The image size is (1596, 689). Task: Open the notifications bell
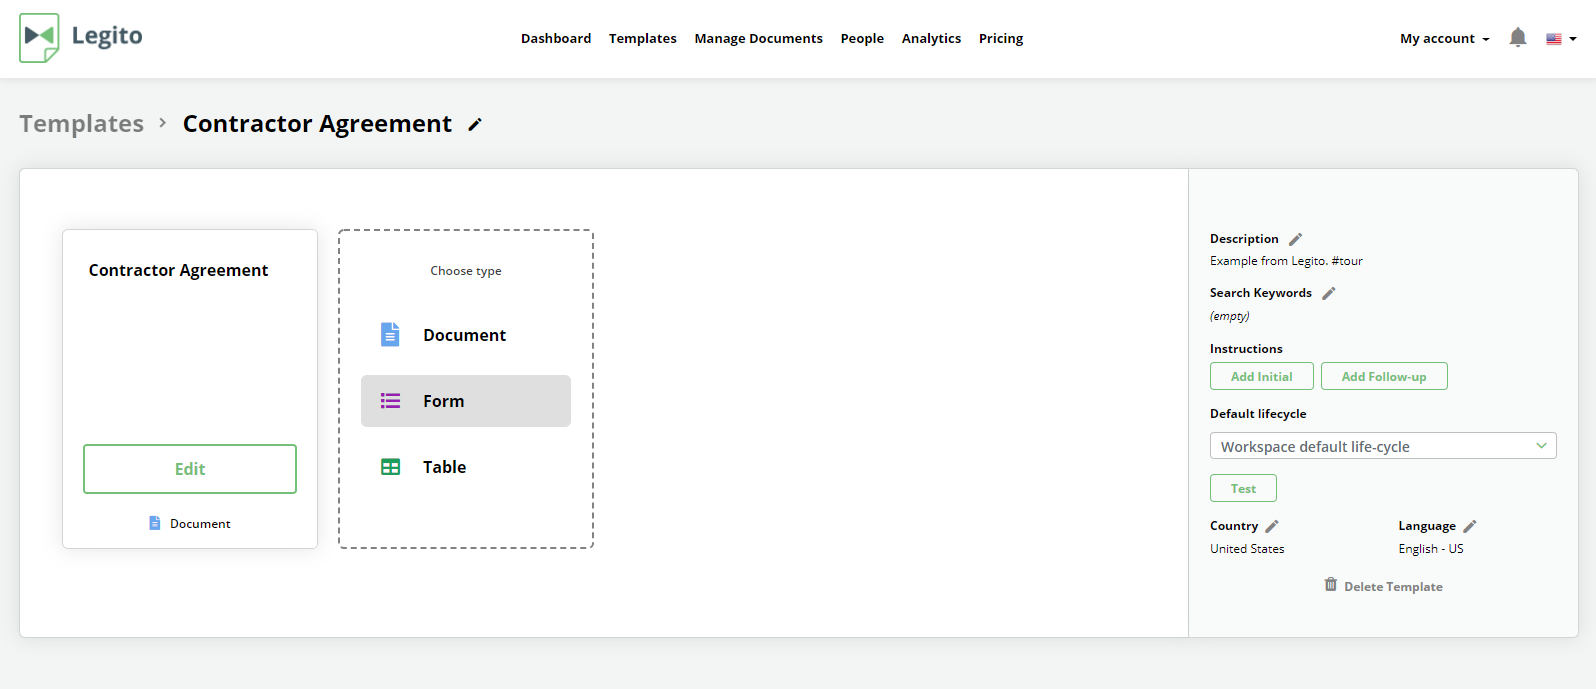coord(1517,38)
